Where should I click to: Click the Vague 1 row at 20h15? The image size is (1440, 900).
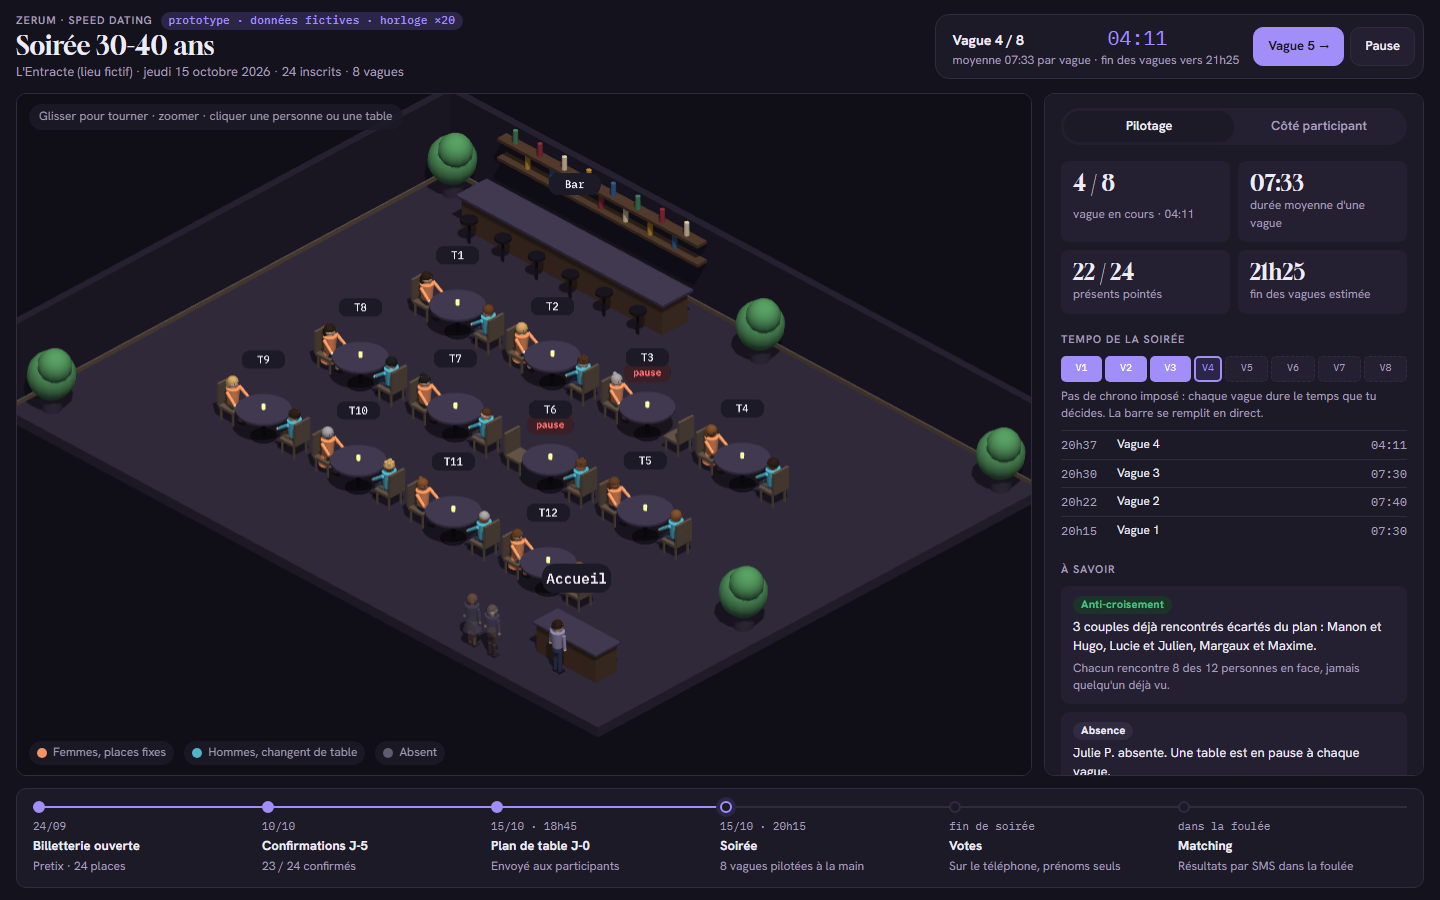[x=1234, y=531]
